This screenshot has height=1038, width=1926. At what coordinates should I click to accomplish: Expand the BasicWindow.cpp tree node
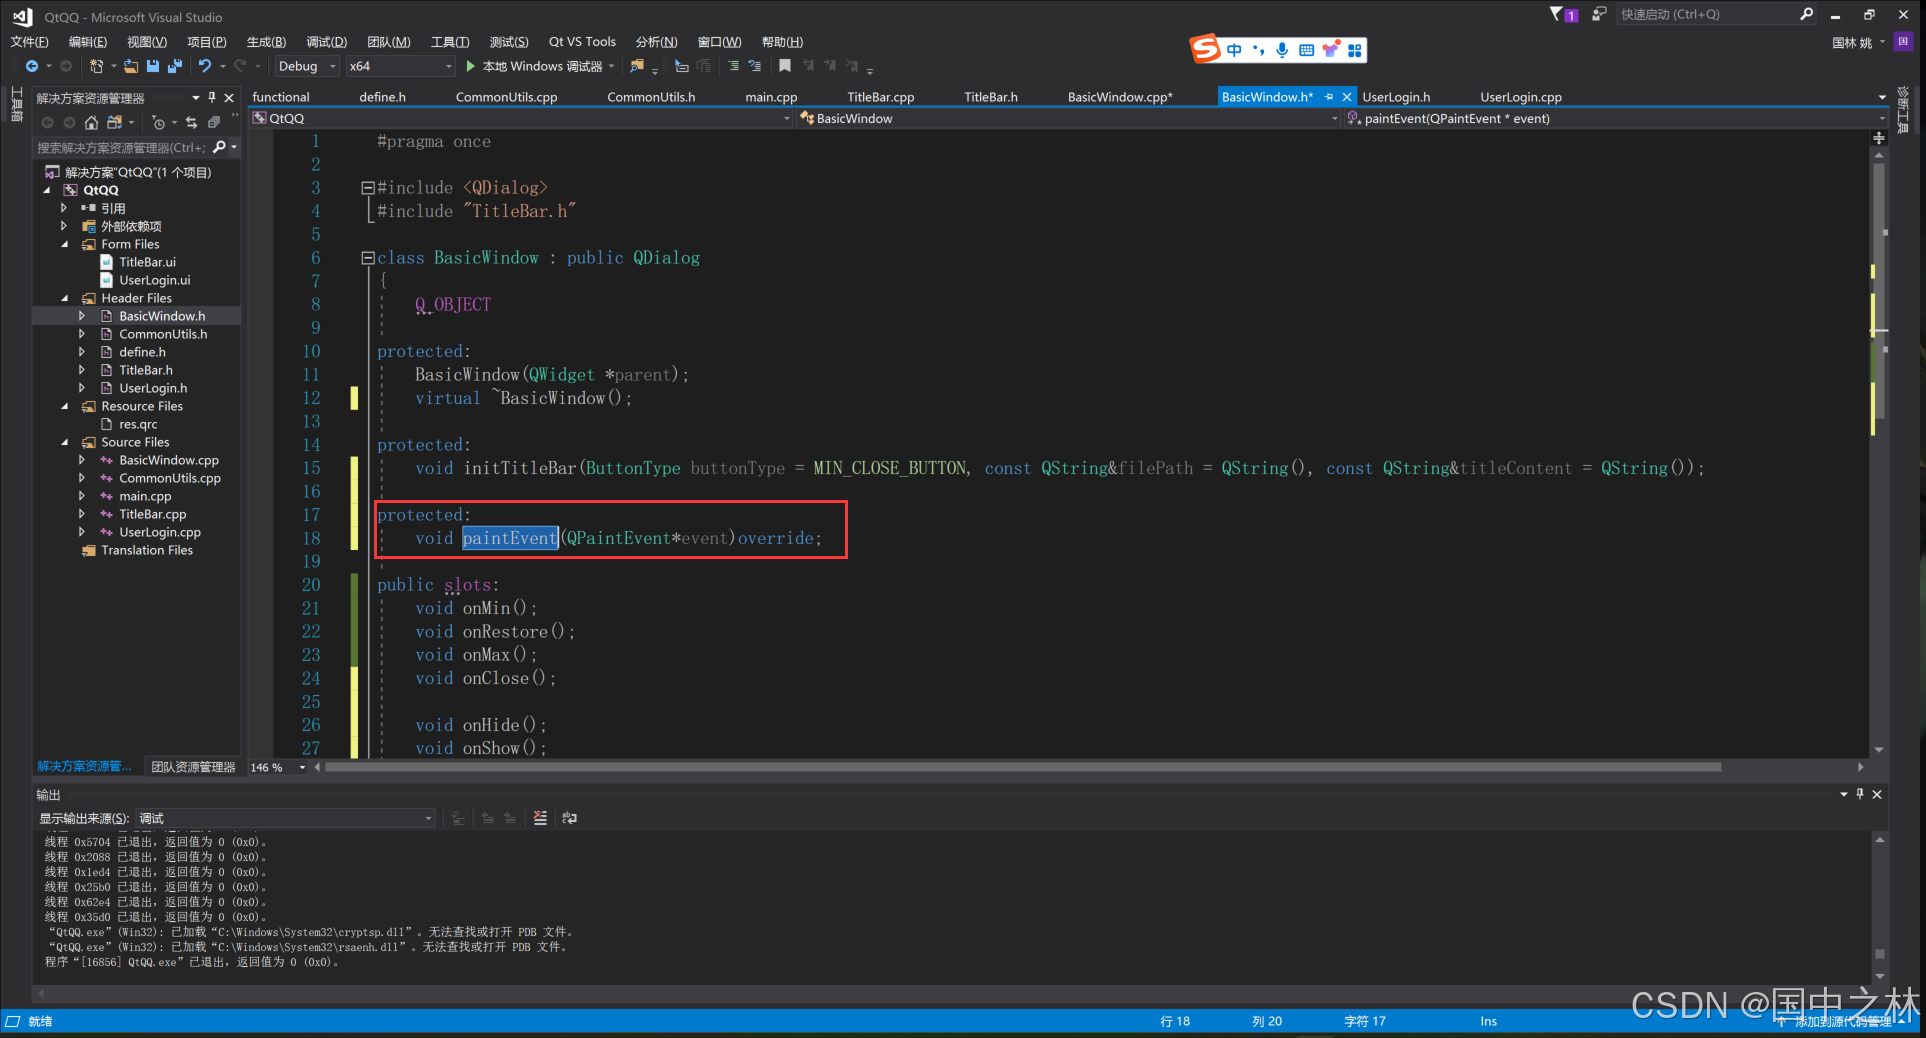pyautogui.click(x=82, y=460)
